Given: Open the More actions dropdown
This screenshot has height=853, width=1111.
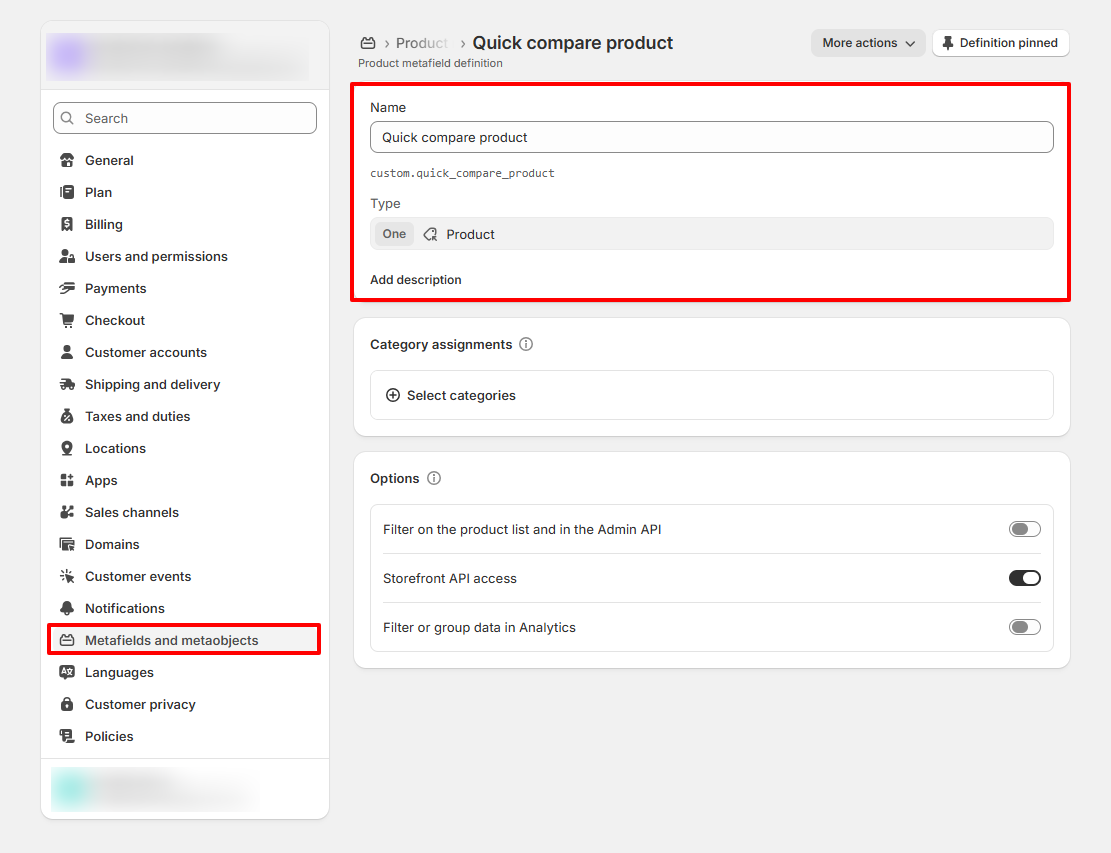Looking at the screenshot, I should 868,43.
